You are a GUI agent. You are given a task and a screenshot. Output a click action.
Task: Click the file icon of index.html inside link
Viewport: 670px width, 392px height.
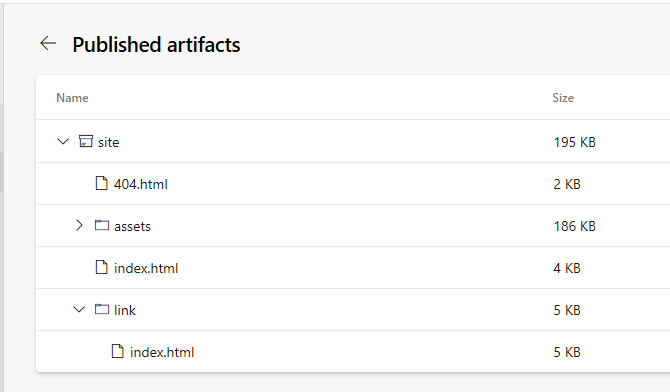coord(118,351)
